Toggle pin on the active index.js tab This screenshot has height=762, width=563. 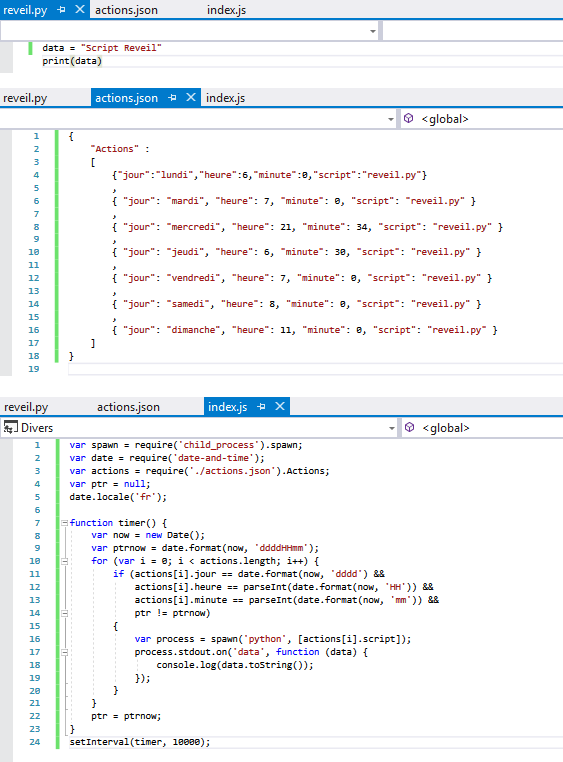261,406
